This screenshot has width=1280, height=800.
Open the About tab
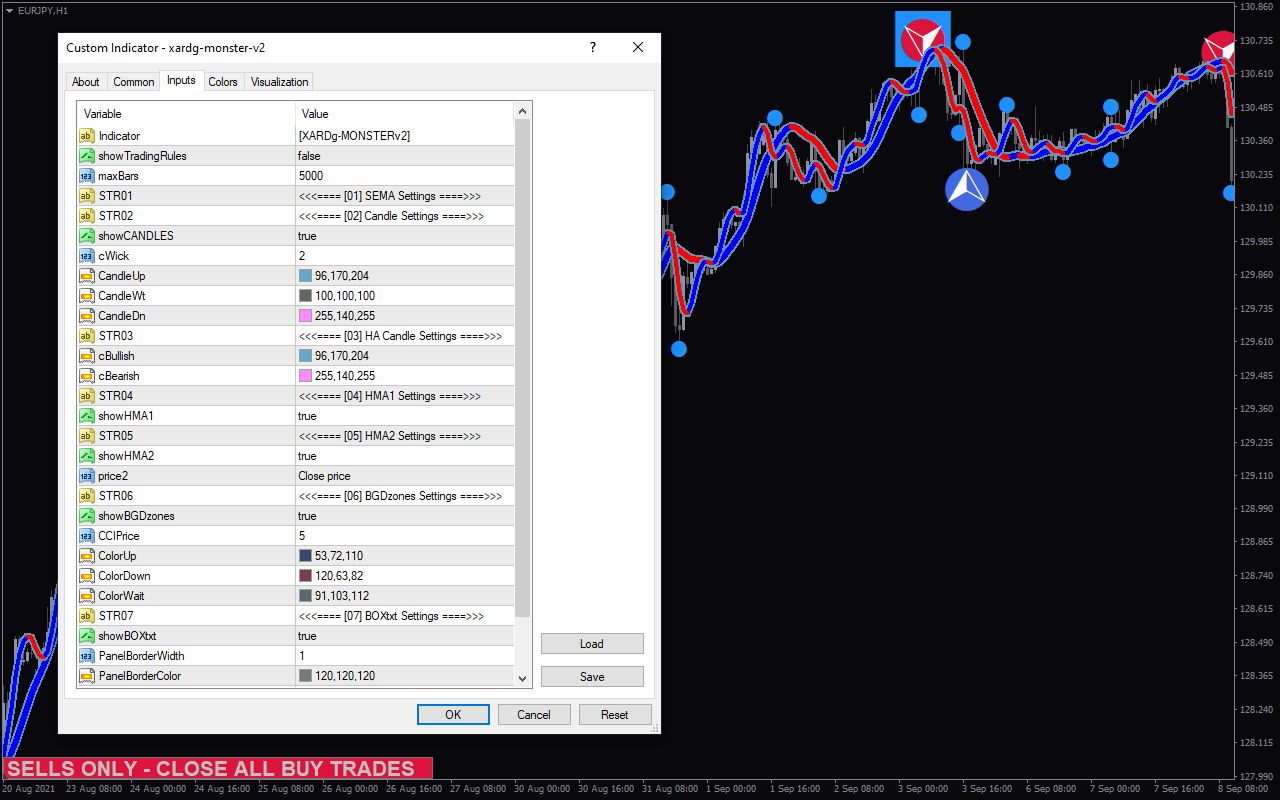[x=86, y=82]
